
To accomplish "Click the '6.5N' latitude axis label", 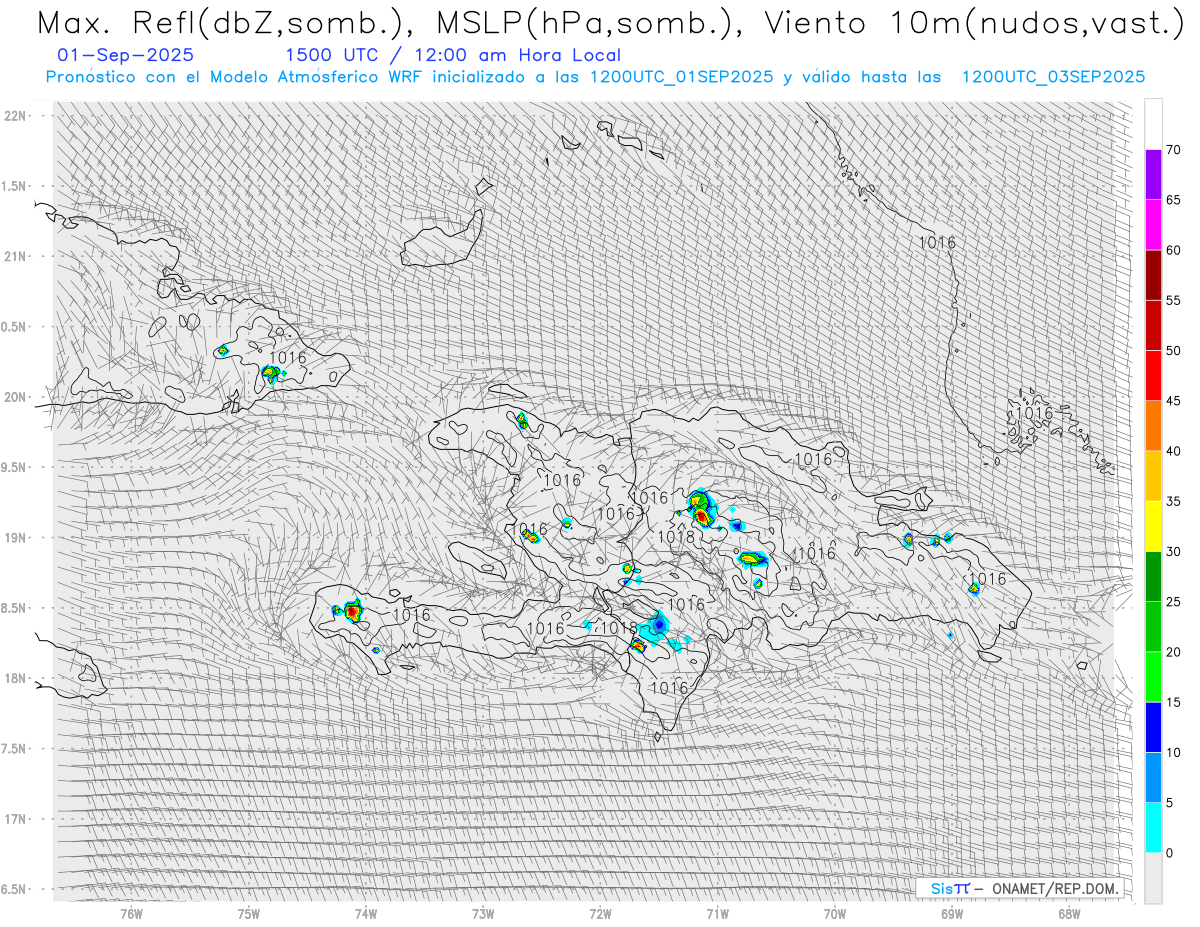I will pos(15,889).
